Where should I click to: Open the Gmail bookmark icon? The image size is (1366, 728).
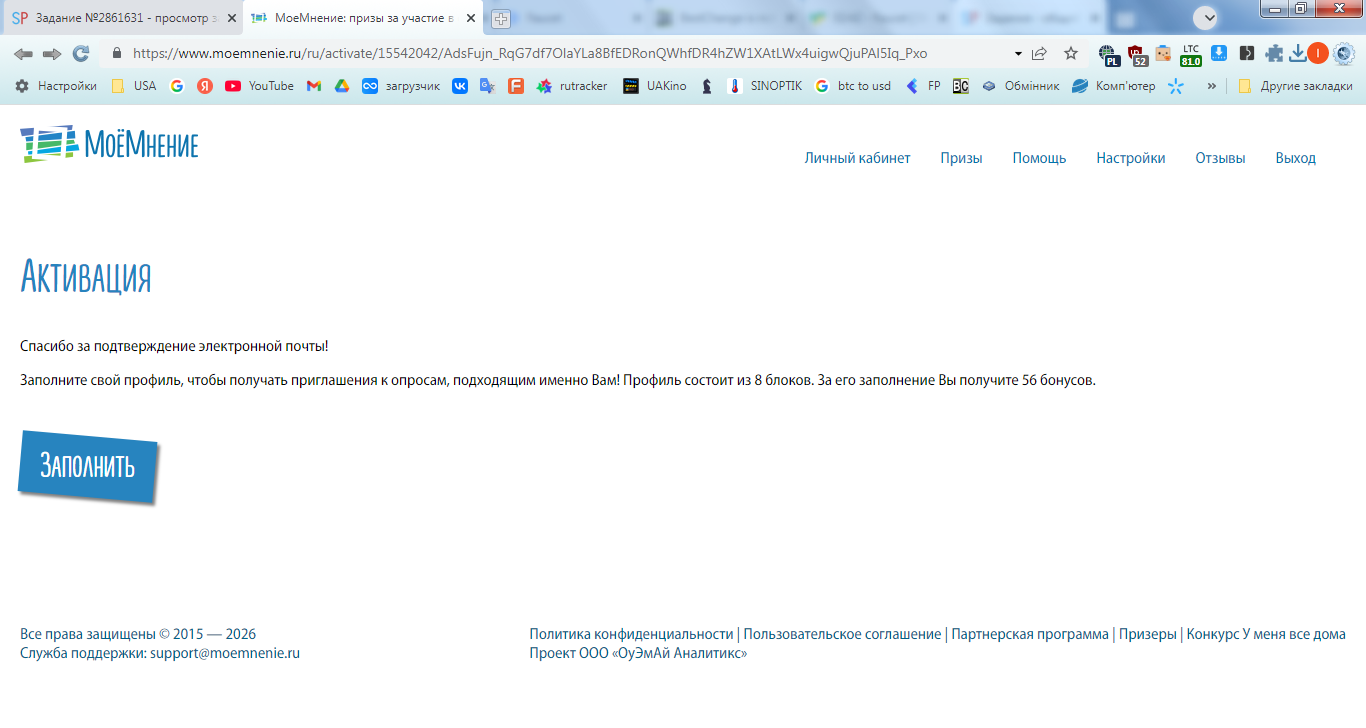coord(314,86)
